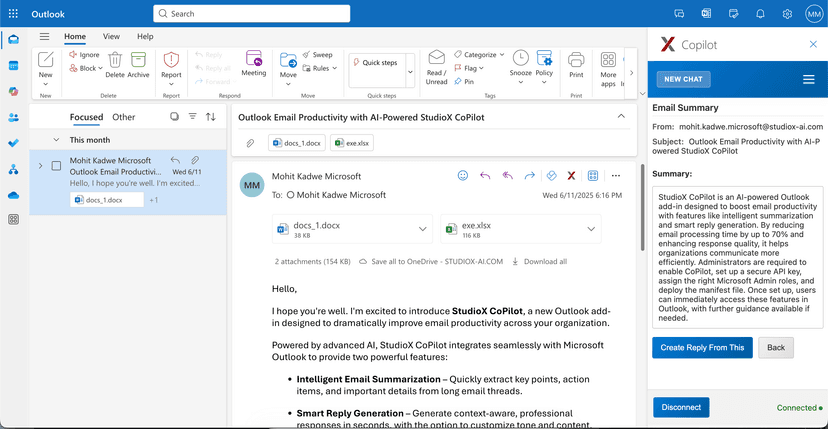This screenshot has height=429, width=828.
Task: Click the Reply All arrow in message header
Action: tap(507, 175)
